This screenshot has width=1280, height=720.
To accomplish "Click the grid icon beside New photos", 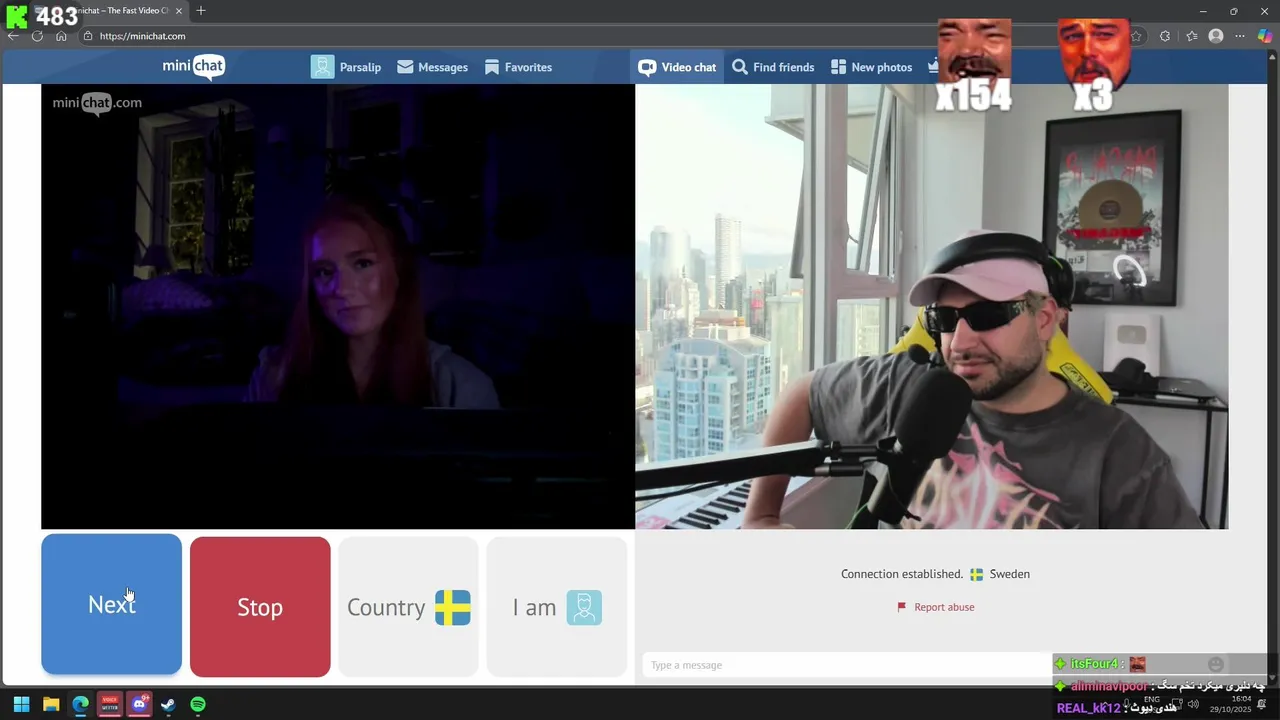I will [x=838, y=67].
